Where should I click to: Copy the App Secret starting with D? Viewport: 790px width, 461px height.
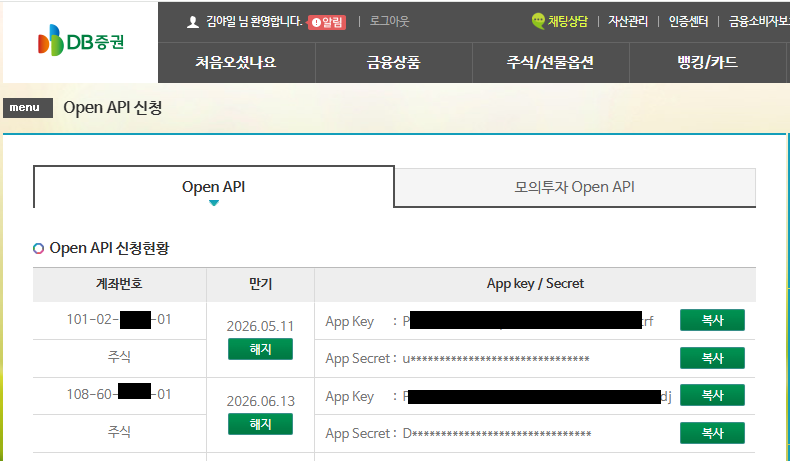coord(712,433)
